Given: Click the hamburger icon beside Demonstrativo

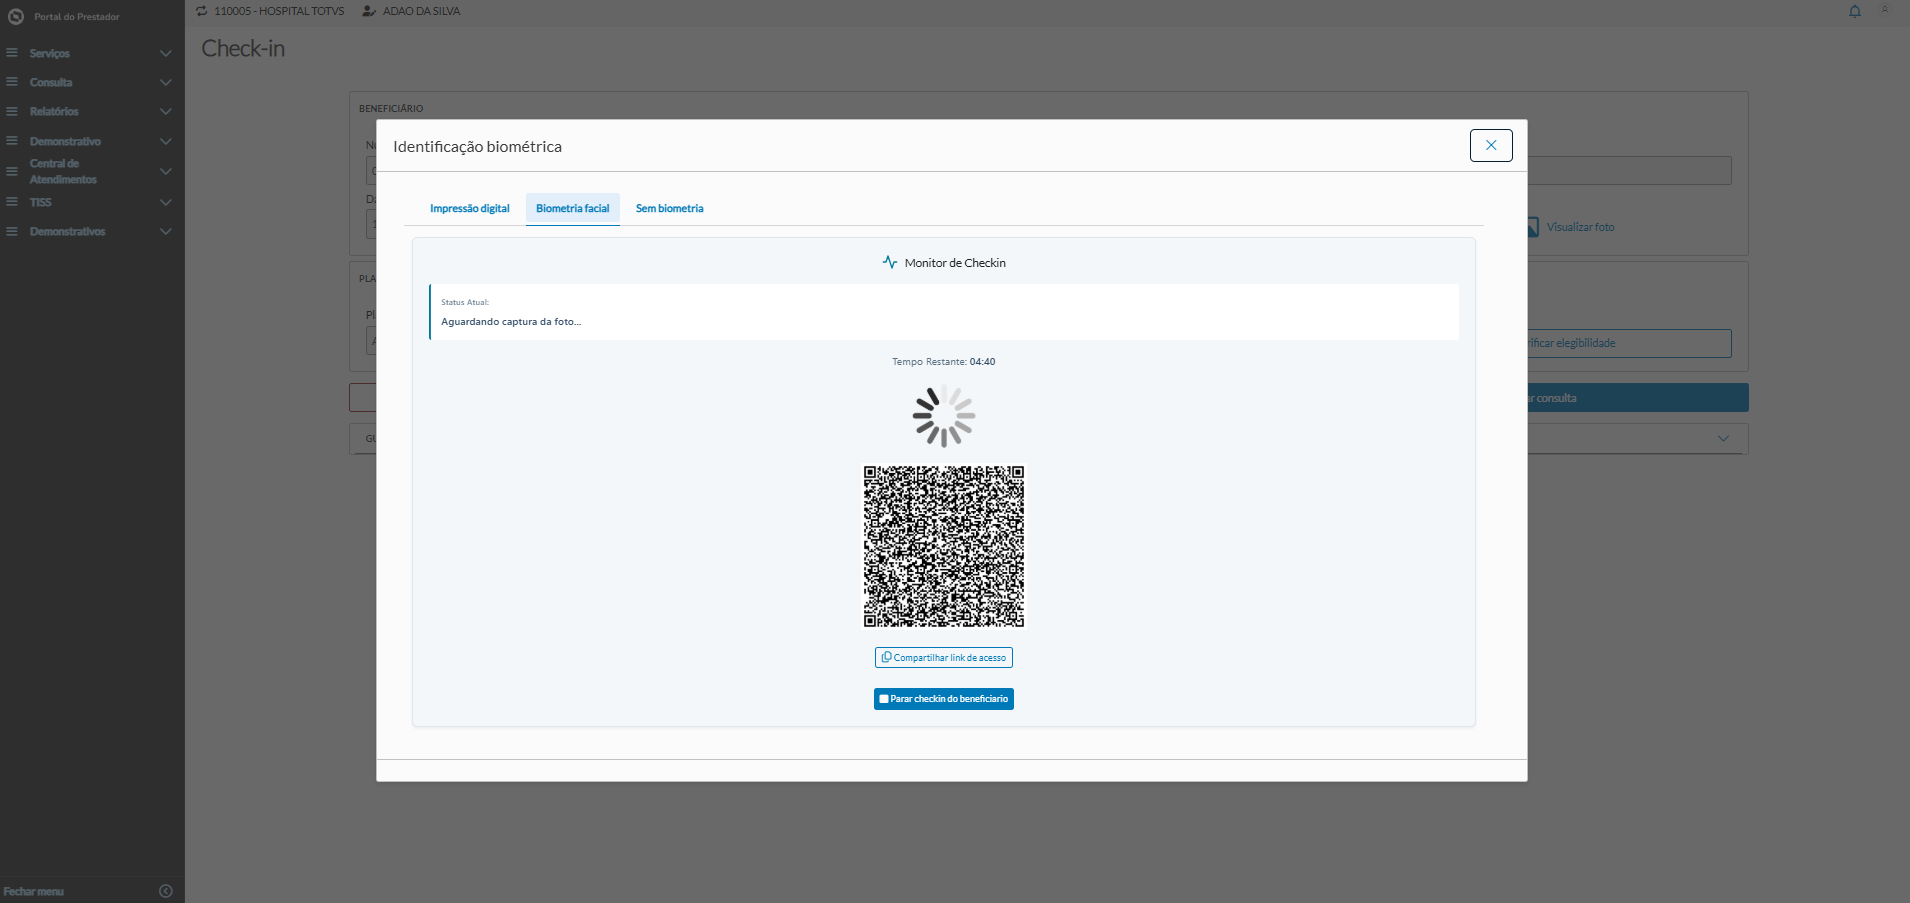Looking at the screenshot, I should (12, 141).
